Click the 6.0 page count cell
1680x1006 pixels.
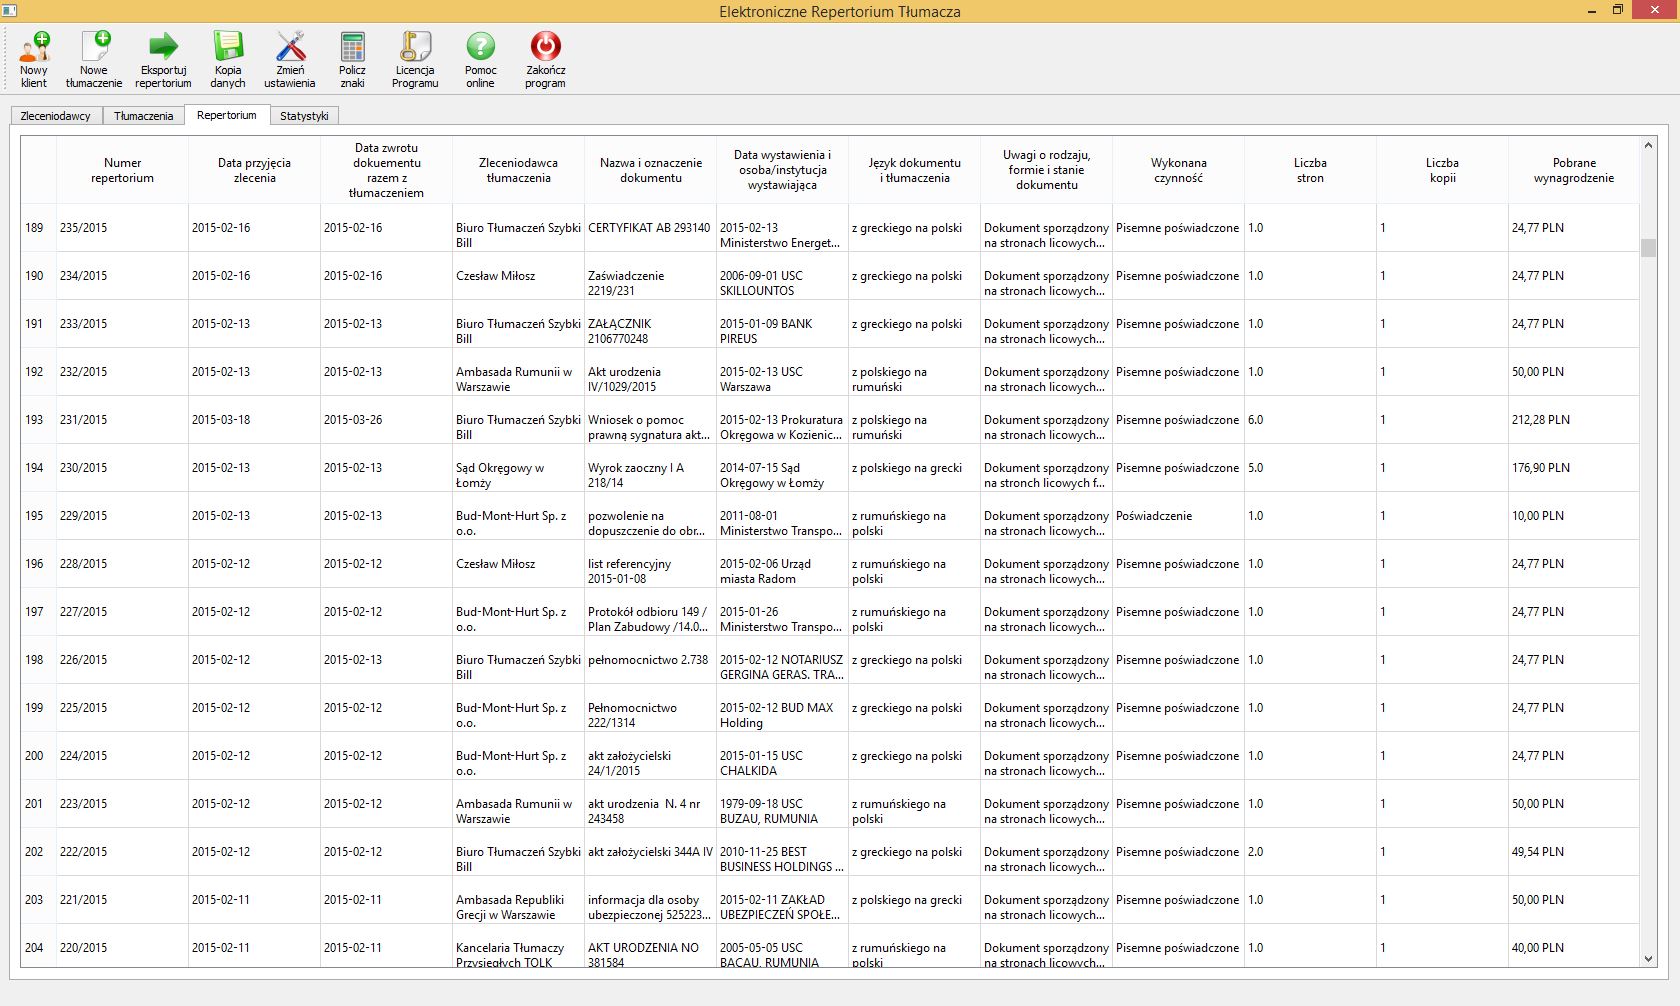(x=1310, y=420)
